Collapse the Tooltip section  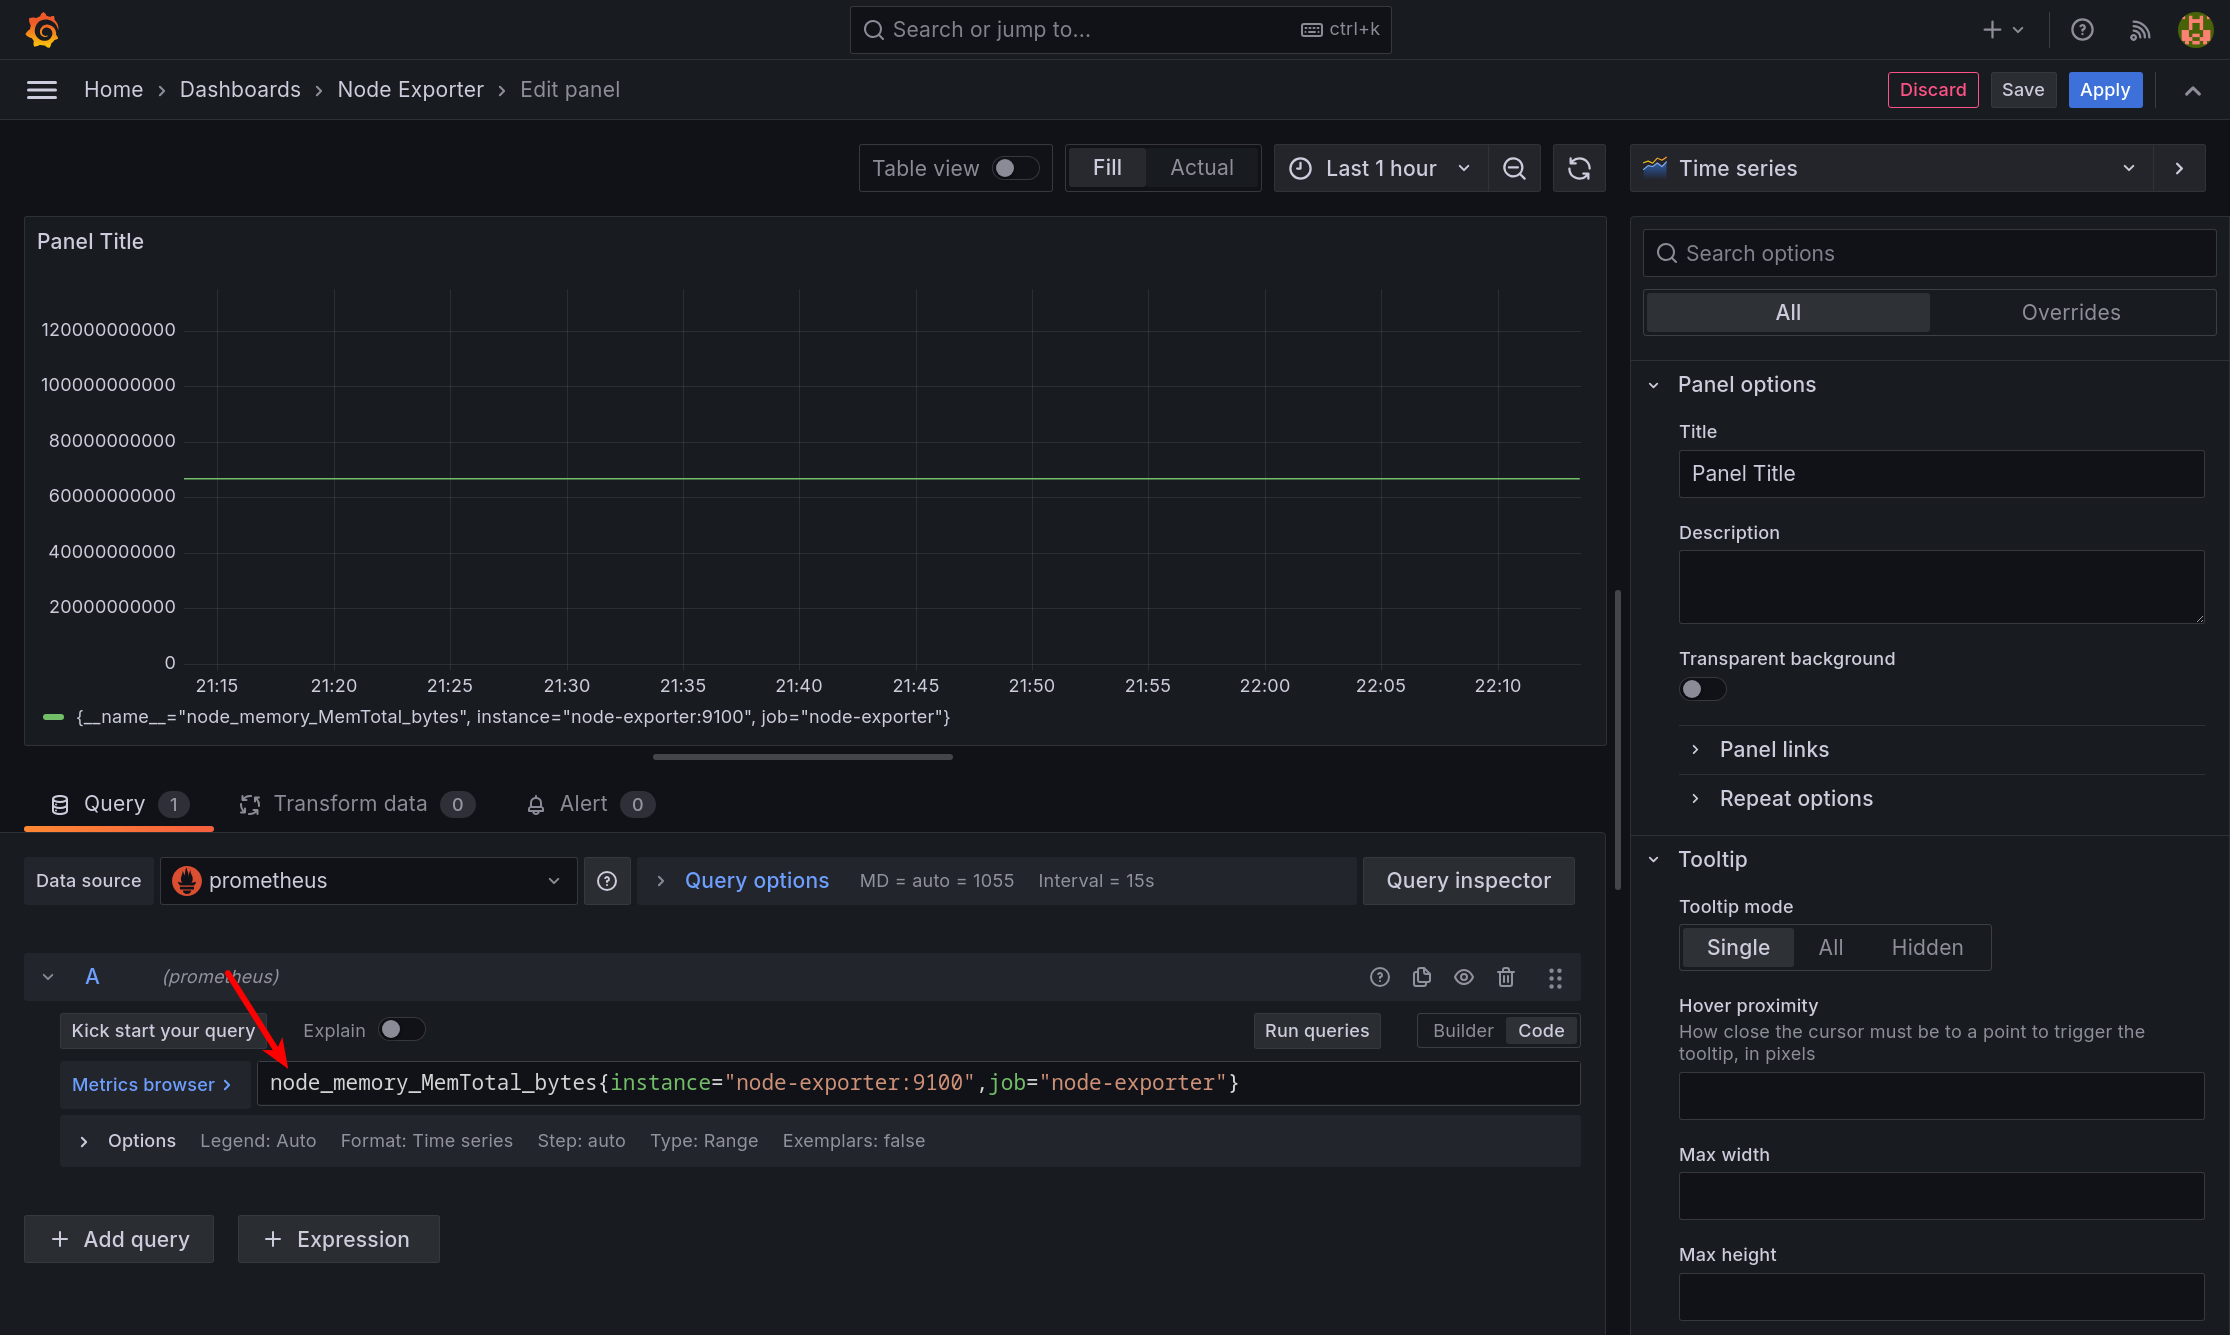[1712, 860]
